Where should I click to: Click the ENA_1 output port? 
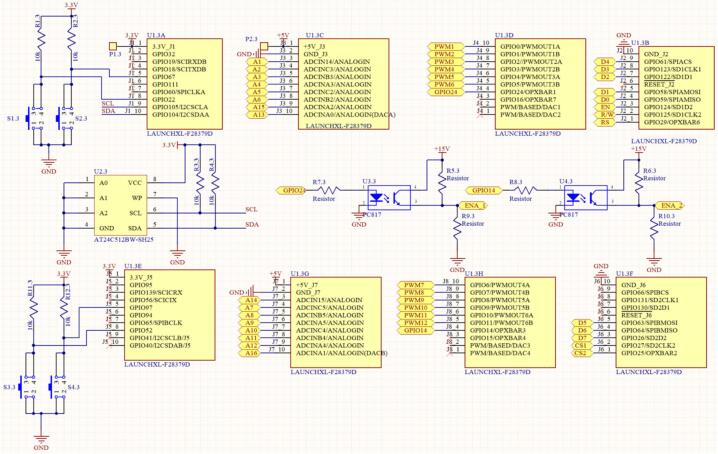pyautogui.click(x=474, y=206)
